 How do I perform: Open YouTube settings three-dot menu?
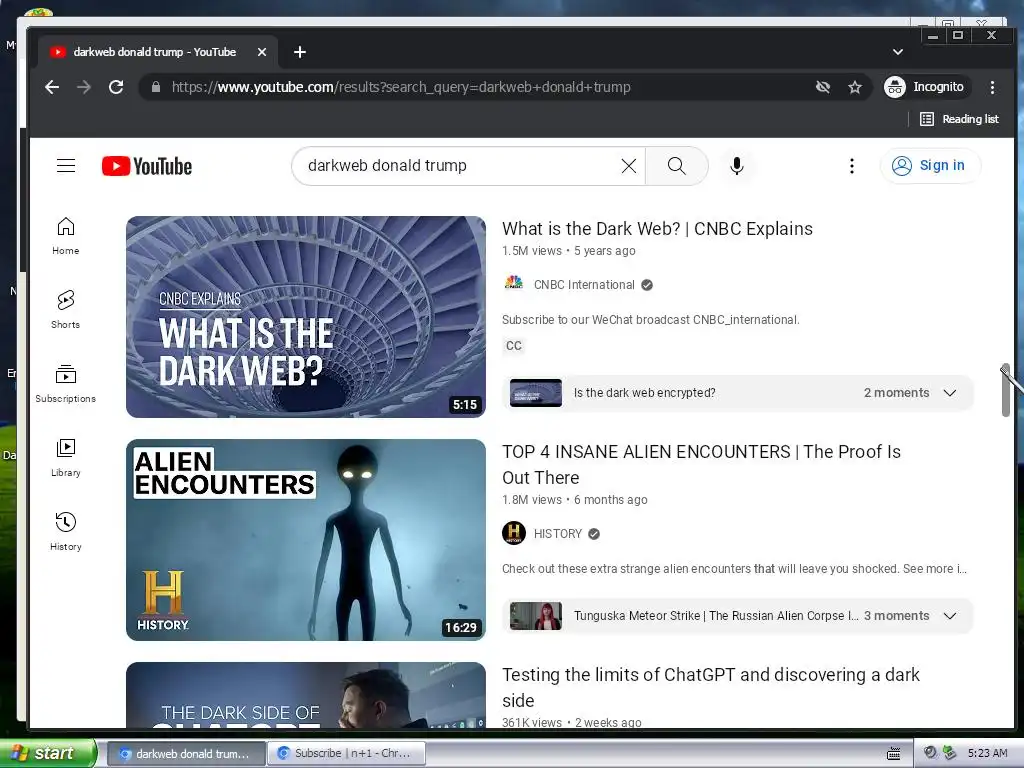[x=852, y=166]
